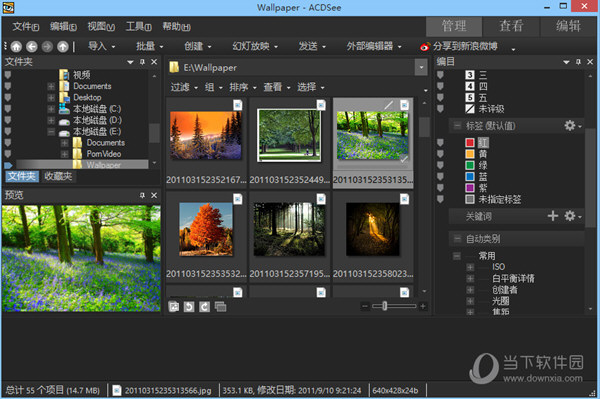Close the 文件夹 folders panel
The height and width of the screenshot is (399, 600).
coord(154,62)
